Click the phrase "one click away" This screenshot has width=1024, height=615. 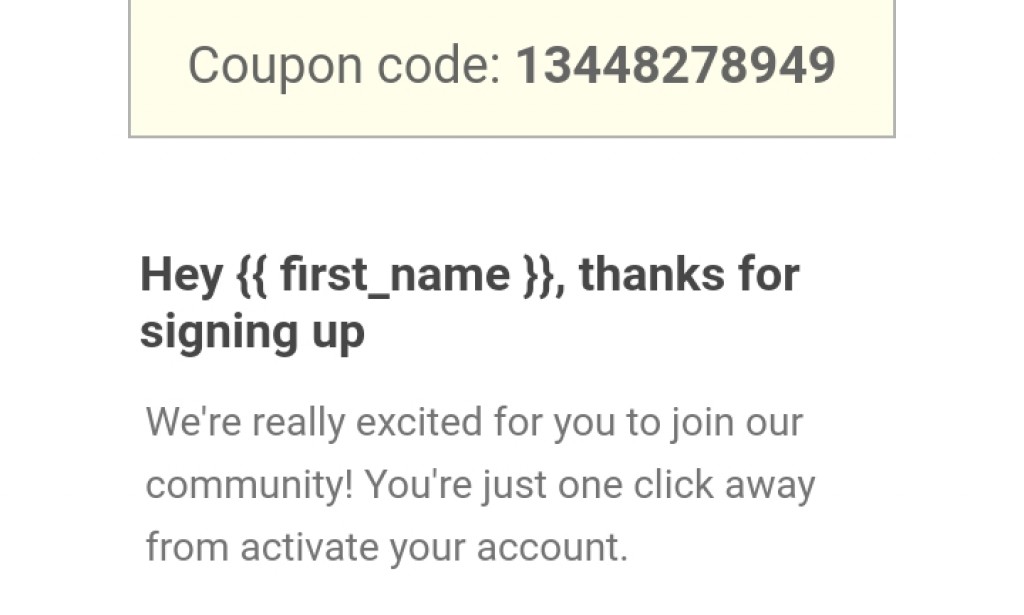pyautogui.click(x=686, y=486)
